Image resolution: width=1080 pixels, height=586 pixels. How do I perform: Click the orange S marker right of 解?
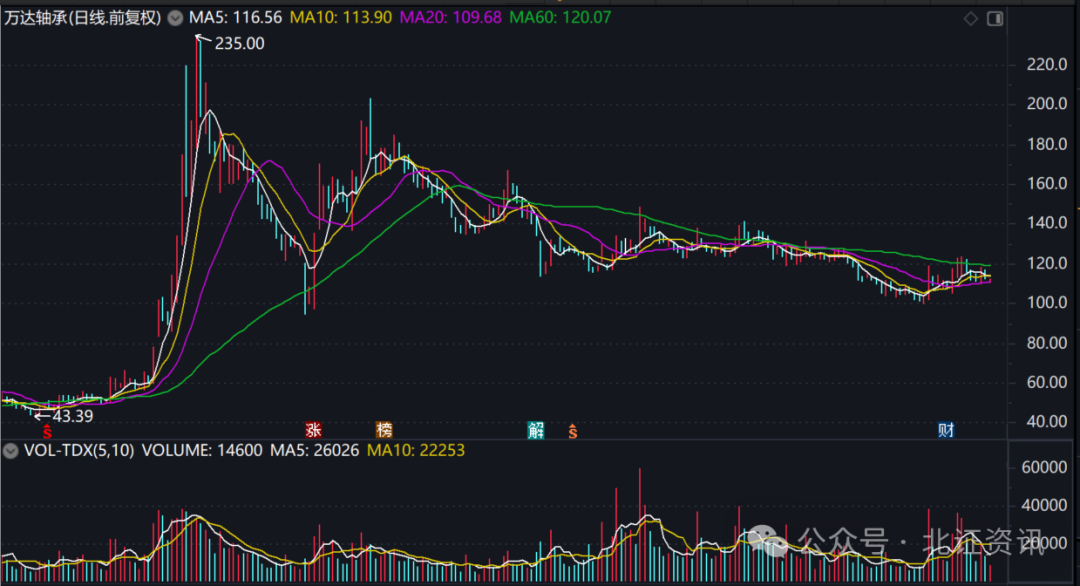(572, 432)
